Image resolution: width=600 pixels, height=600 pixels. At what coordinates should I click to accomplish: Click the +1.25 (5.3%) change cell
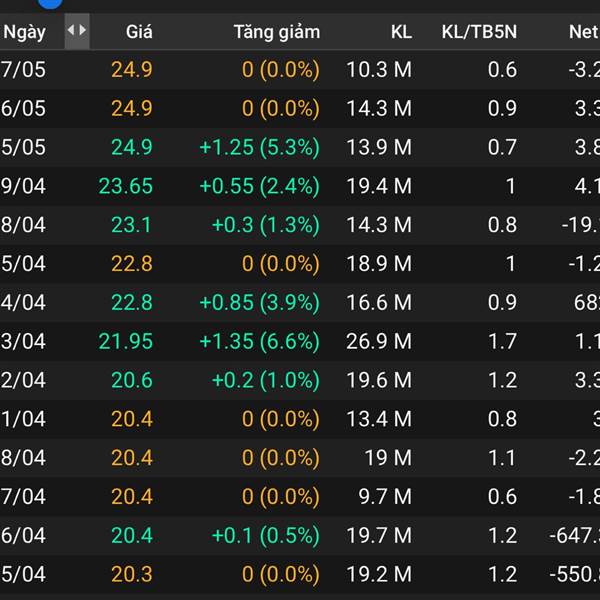point(259,147)
